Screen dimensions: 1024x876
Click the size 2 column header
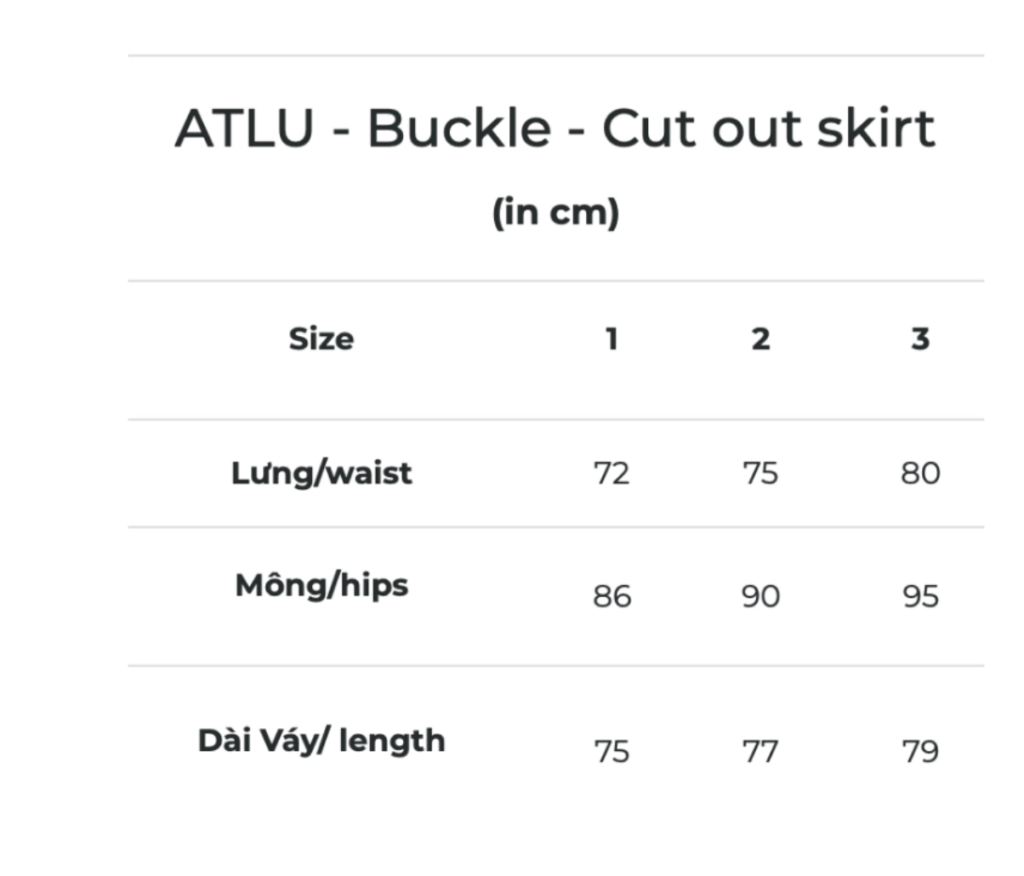(760, 339)
